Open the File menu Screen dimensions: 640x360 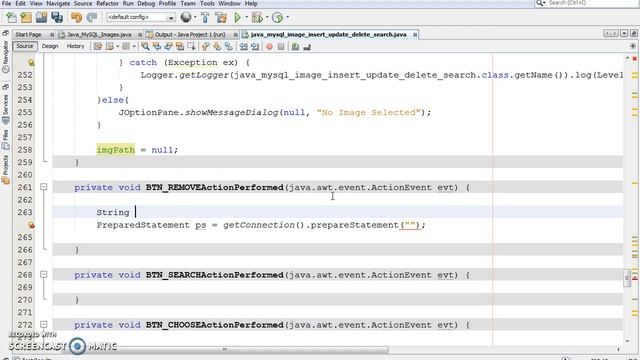tap(6, 3)
